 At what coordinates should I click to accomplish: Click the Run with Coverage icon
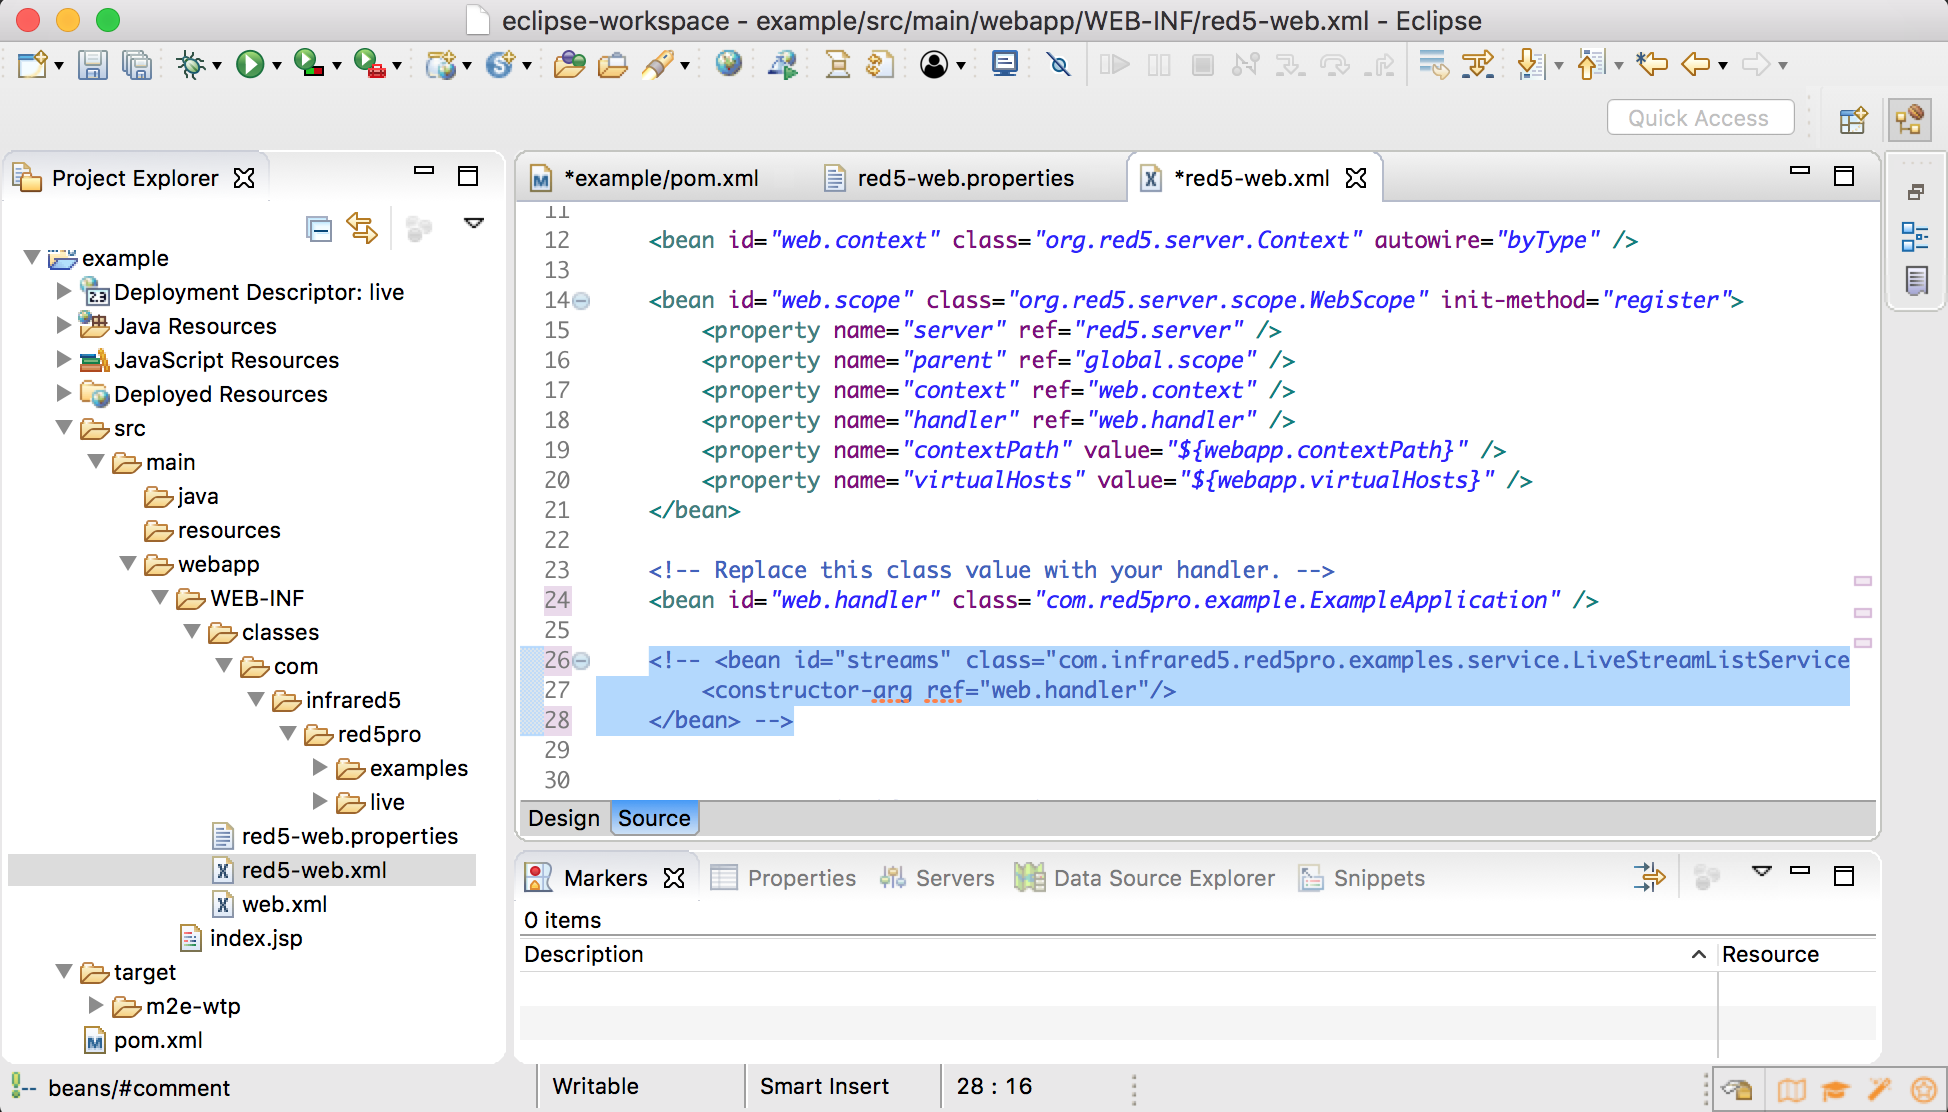[x=309, y=65]
